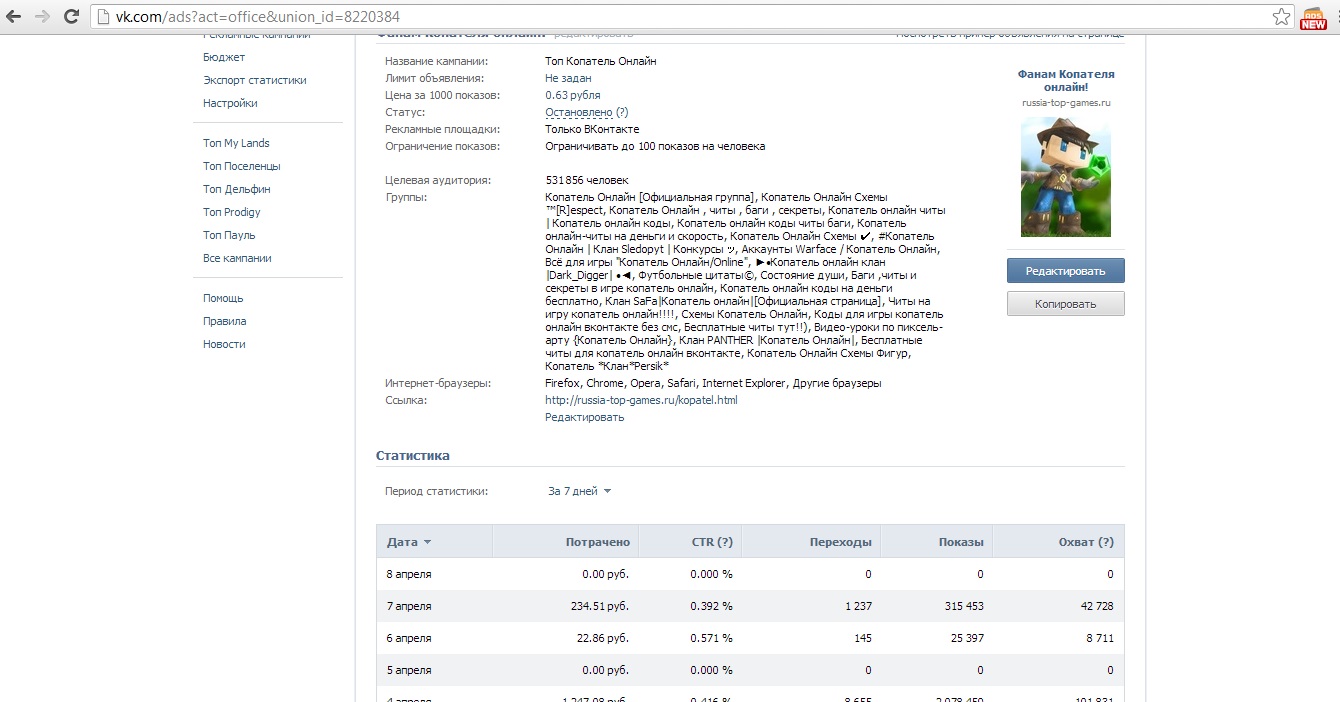Click the Копировать button
This screenshot has height=702, width=1340.
tap(1066, 304)
